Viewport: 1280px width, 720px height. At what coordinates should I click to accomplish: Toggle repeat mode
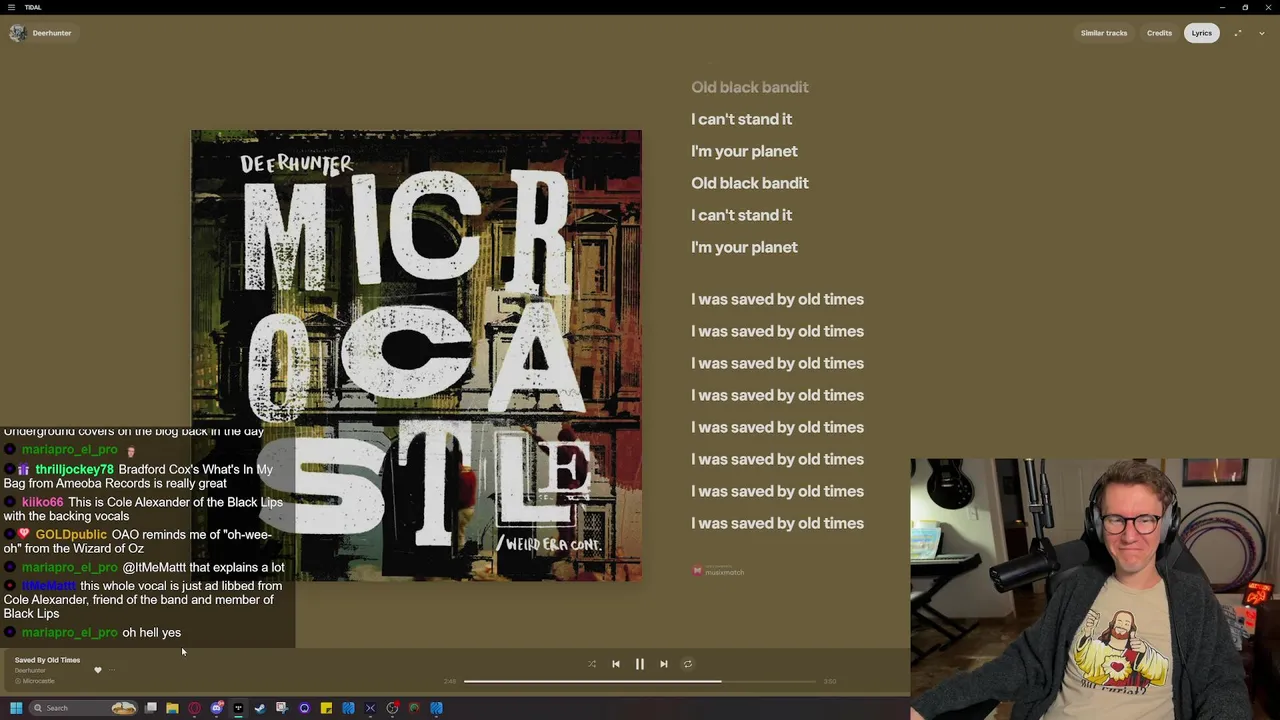click(x=688, y=664)
